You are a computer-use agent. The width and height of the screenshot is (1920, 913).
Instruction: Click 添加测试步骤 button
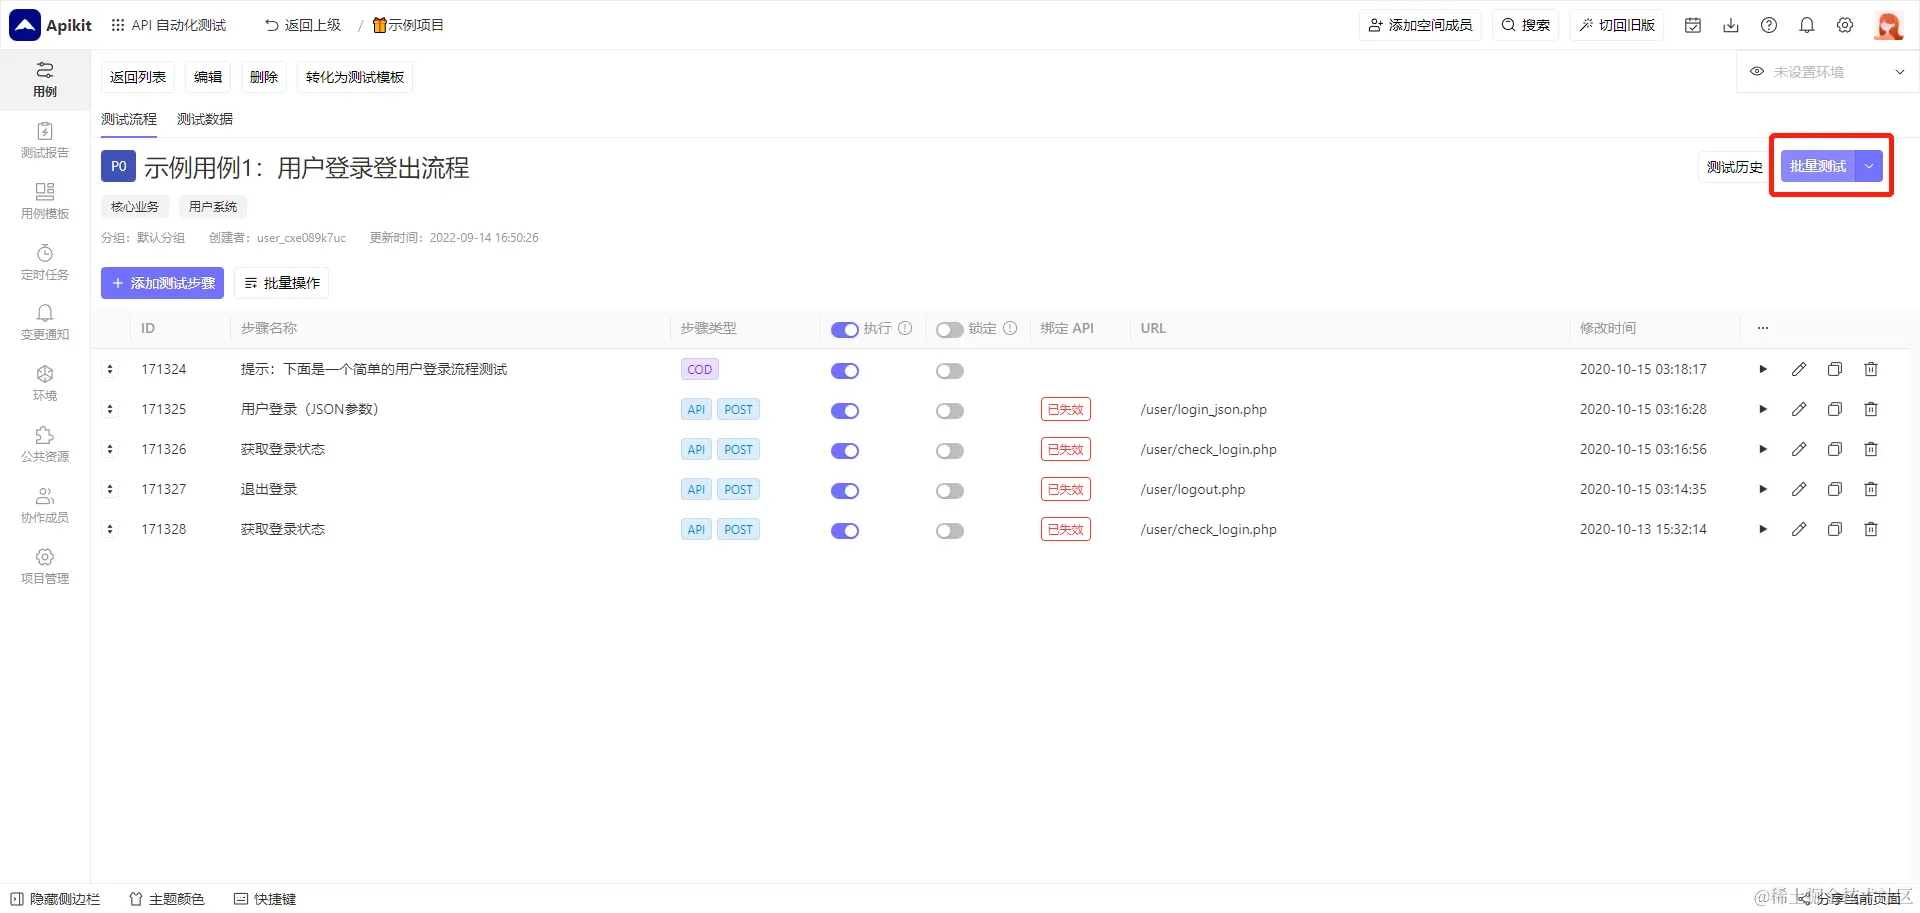click(x=162, y=283)
